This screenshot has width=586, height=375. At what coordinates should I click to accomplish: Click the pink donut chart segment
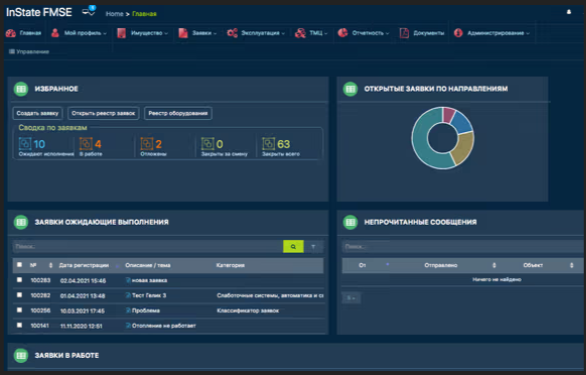(x=448, y=115)
